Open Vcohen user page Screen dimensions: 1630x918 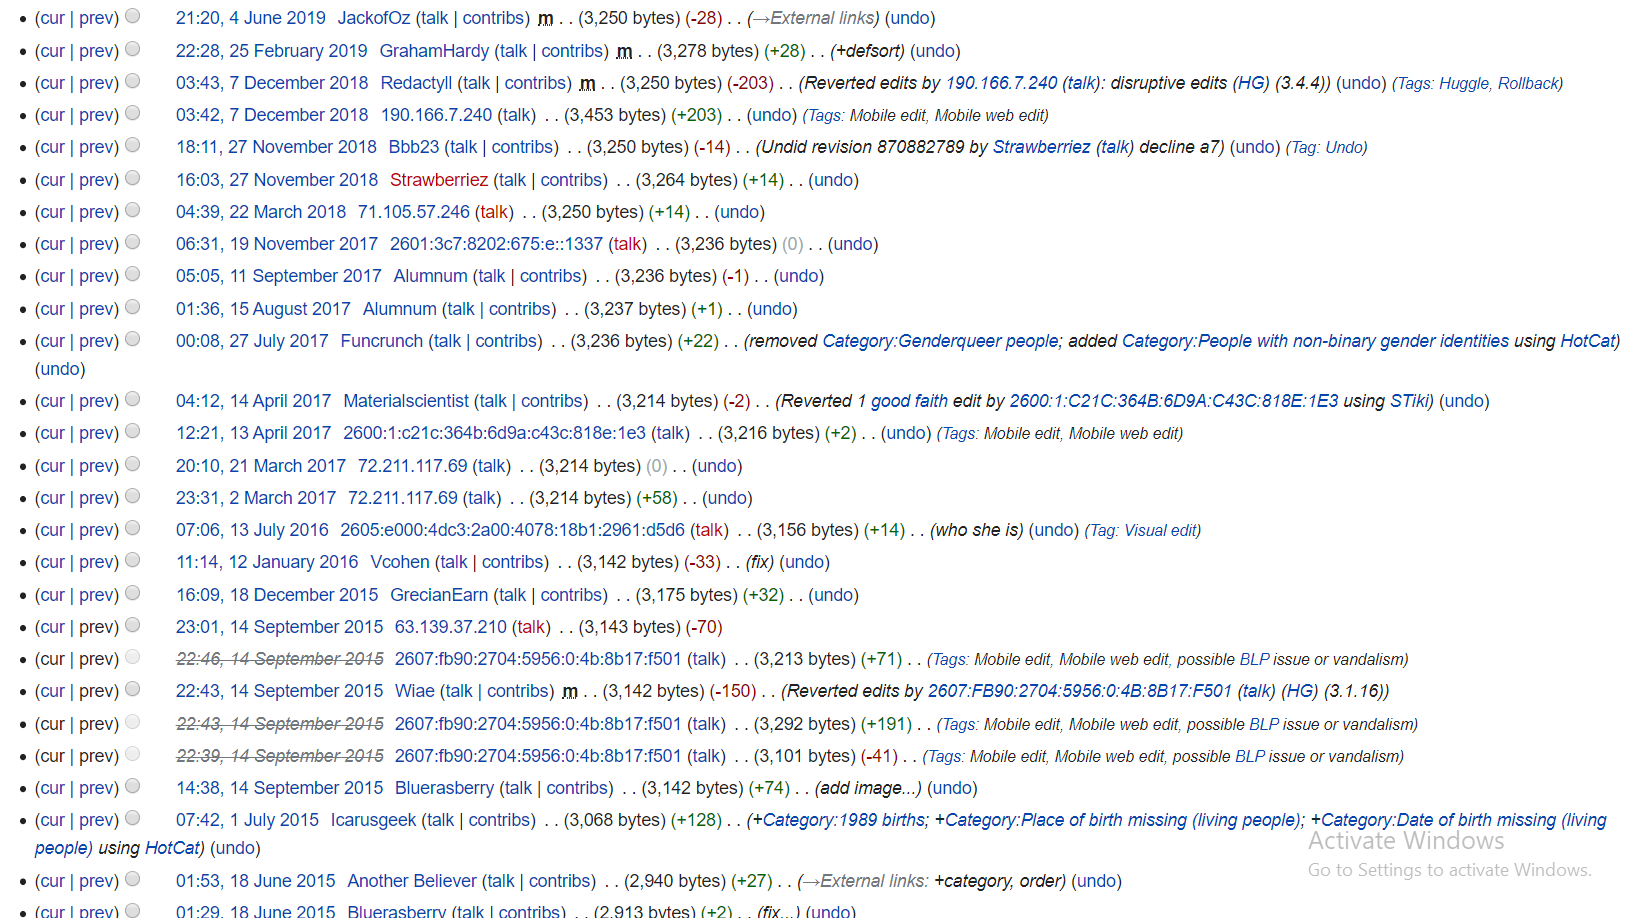tap(400, 562)
